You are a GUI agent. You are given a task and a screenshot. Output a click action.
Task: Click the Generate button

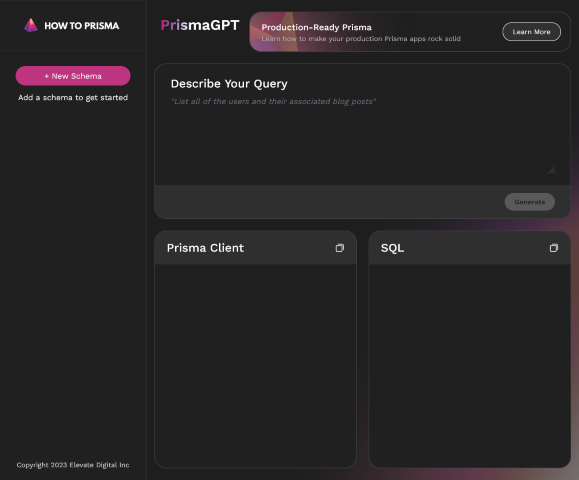click(x=530, y=202)
